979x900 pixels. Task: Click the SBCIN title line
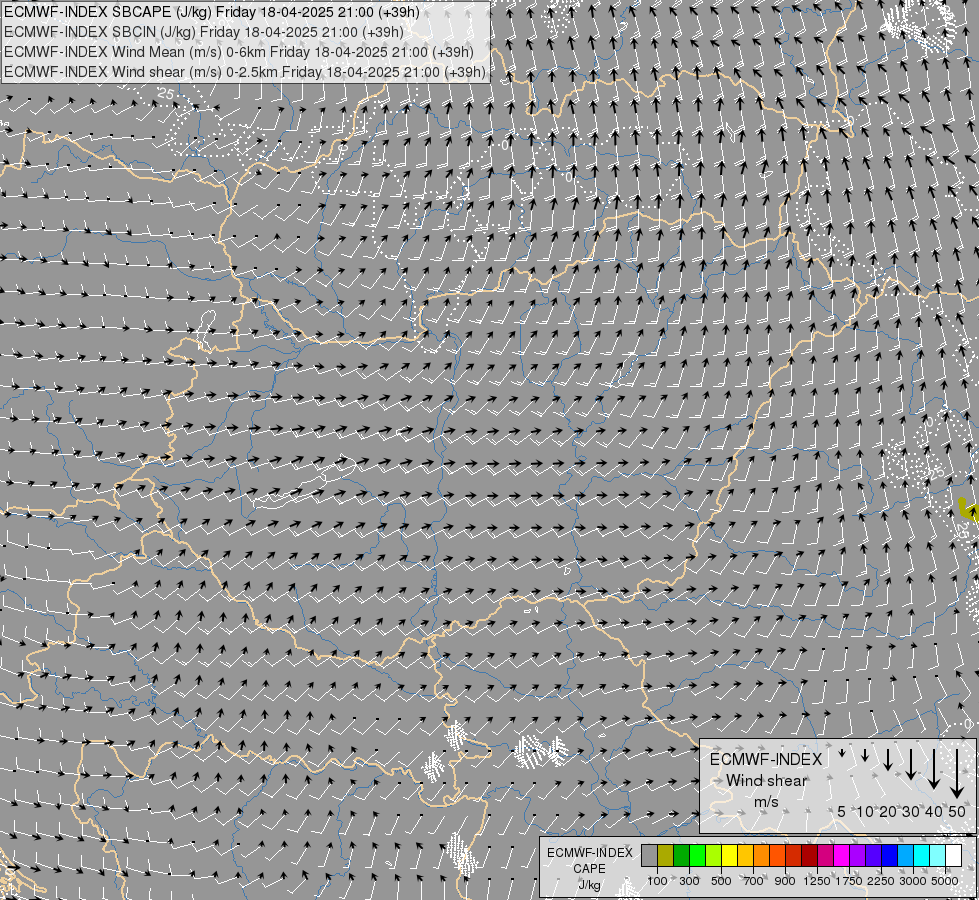pos(204,32)
